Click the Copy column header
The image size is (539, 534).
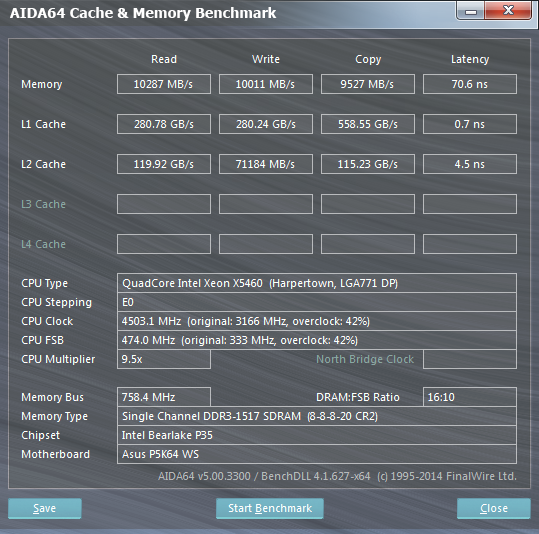(x=368, y=59)
